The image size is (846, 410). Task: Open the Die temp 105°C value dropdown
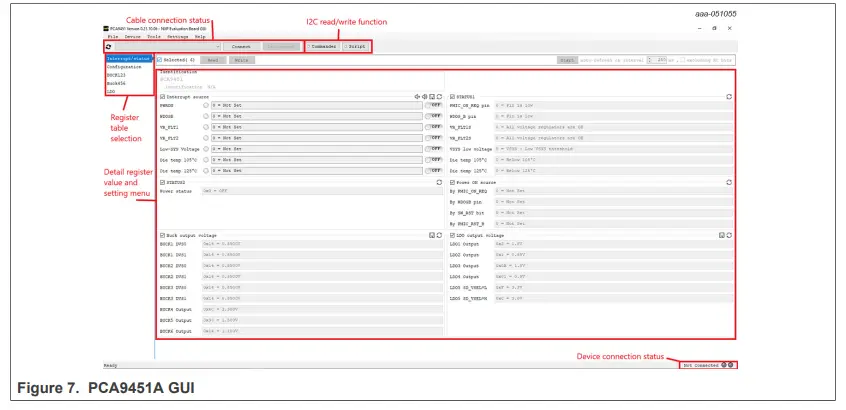click(317, 160)
